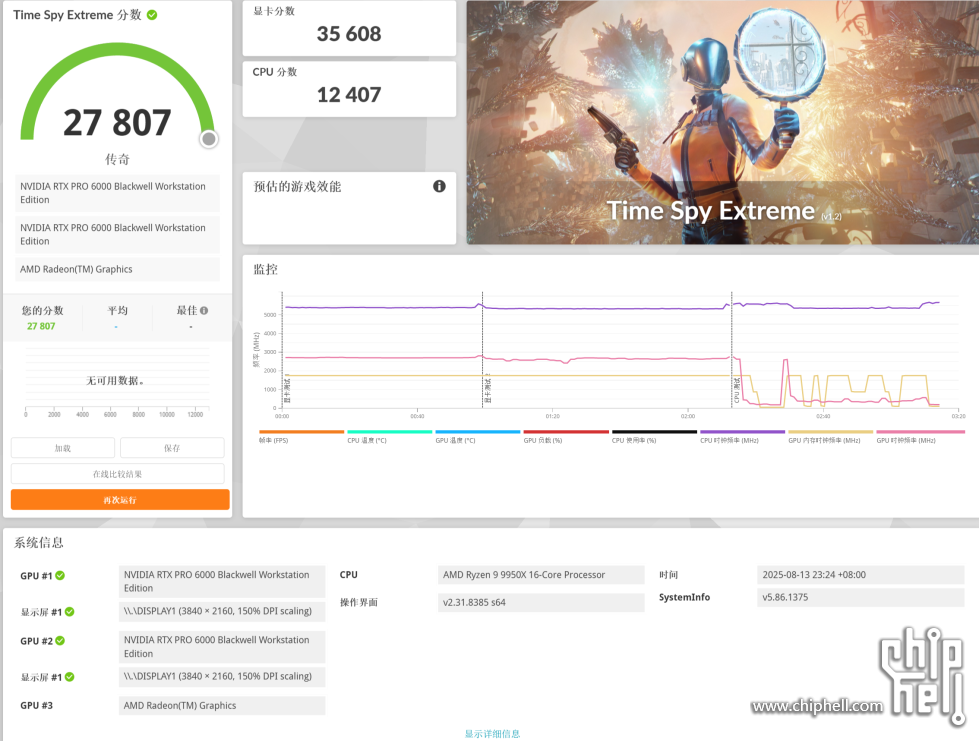Image resolution: width=979 pixels, height=741 pixels.
Task: Open the 显示详细信息 link
Action: point(492,734)
